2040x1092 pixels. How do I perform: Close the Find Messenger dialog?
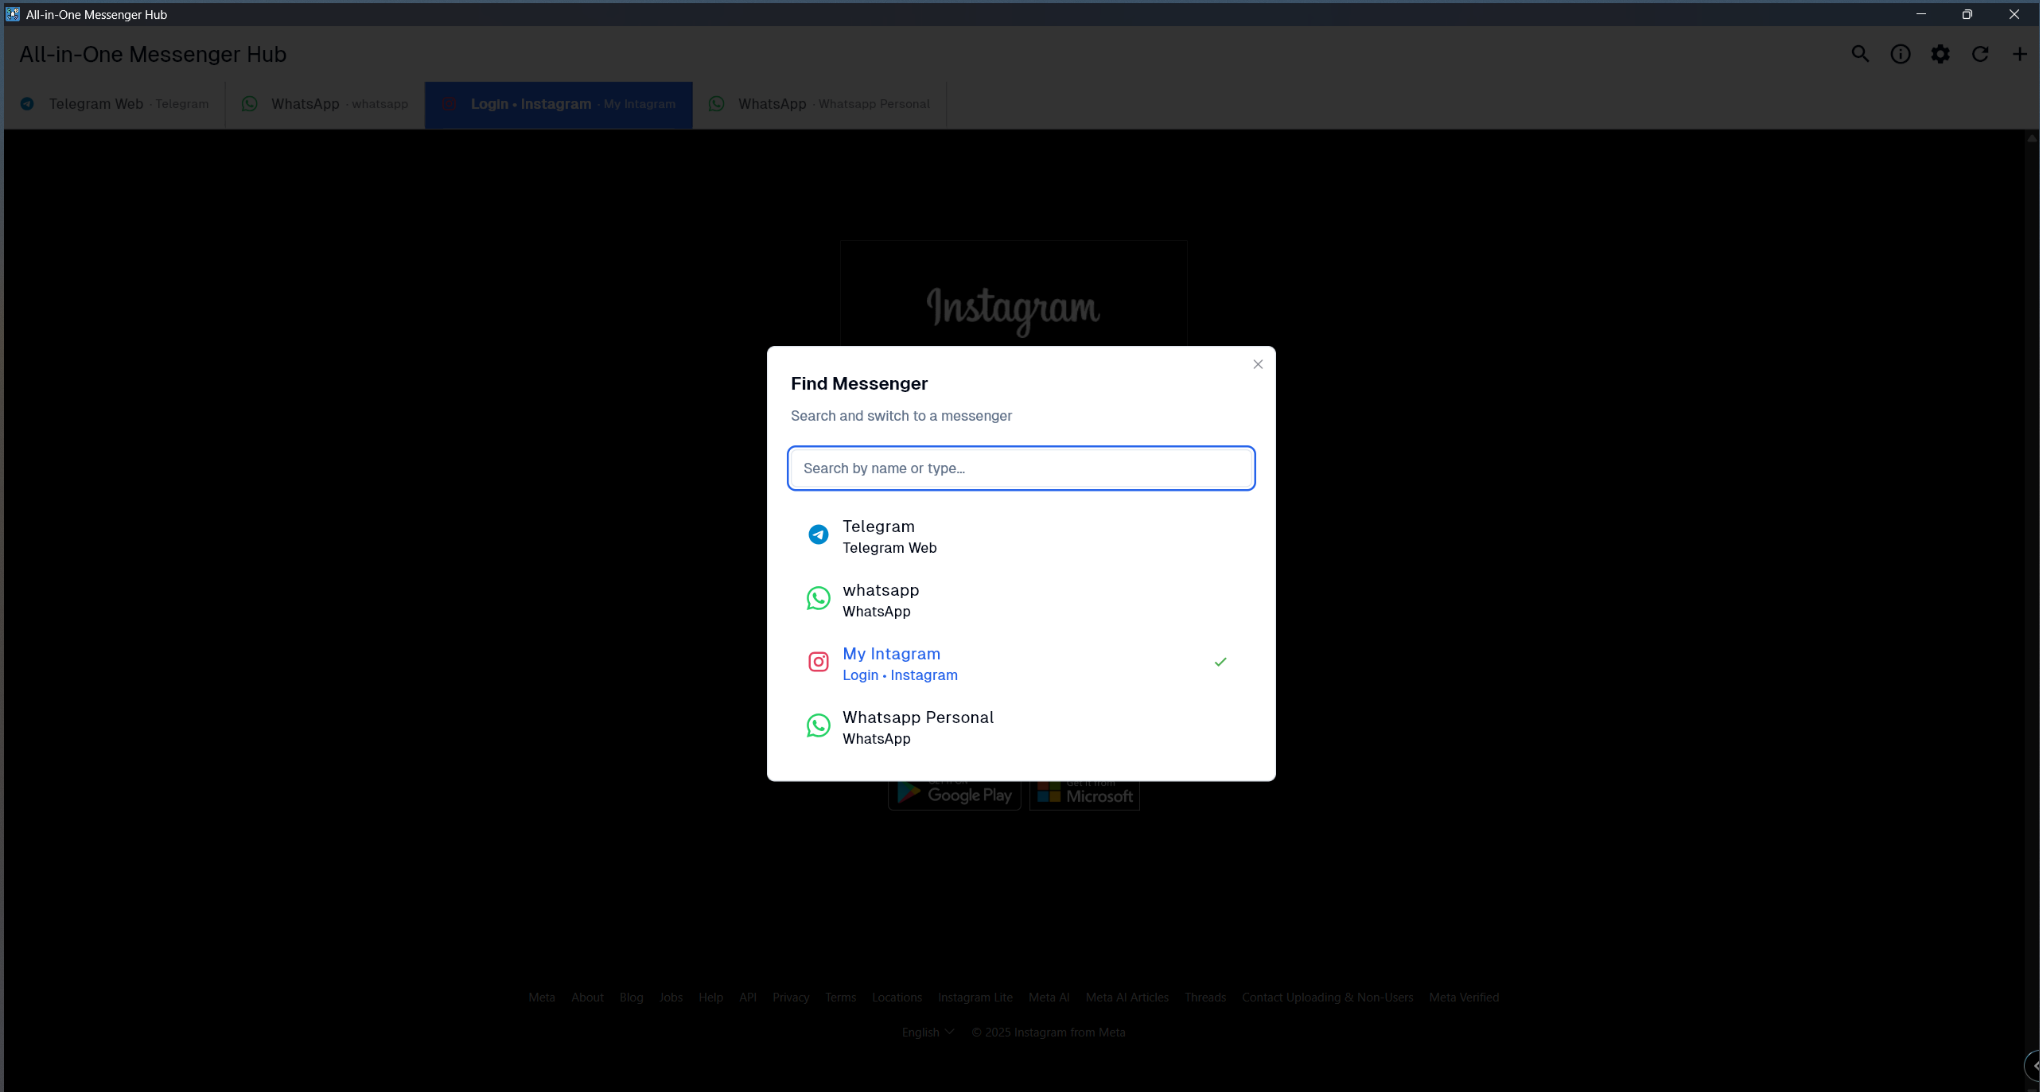(1258, 364)
